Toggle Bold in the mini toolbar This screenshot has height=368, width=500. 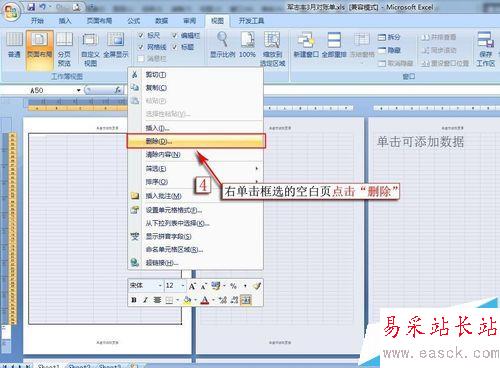pyautogui.click(x=134, y=300)
